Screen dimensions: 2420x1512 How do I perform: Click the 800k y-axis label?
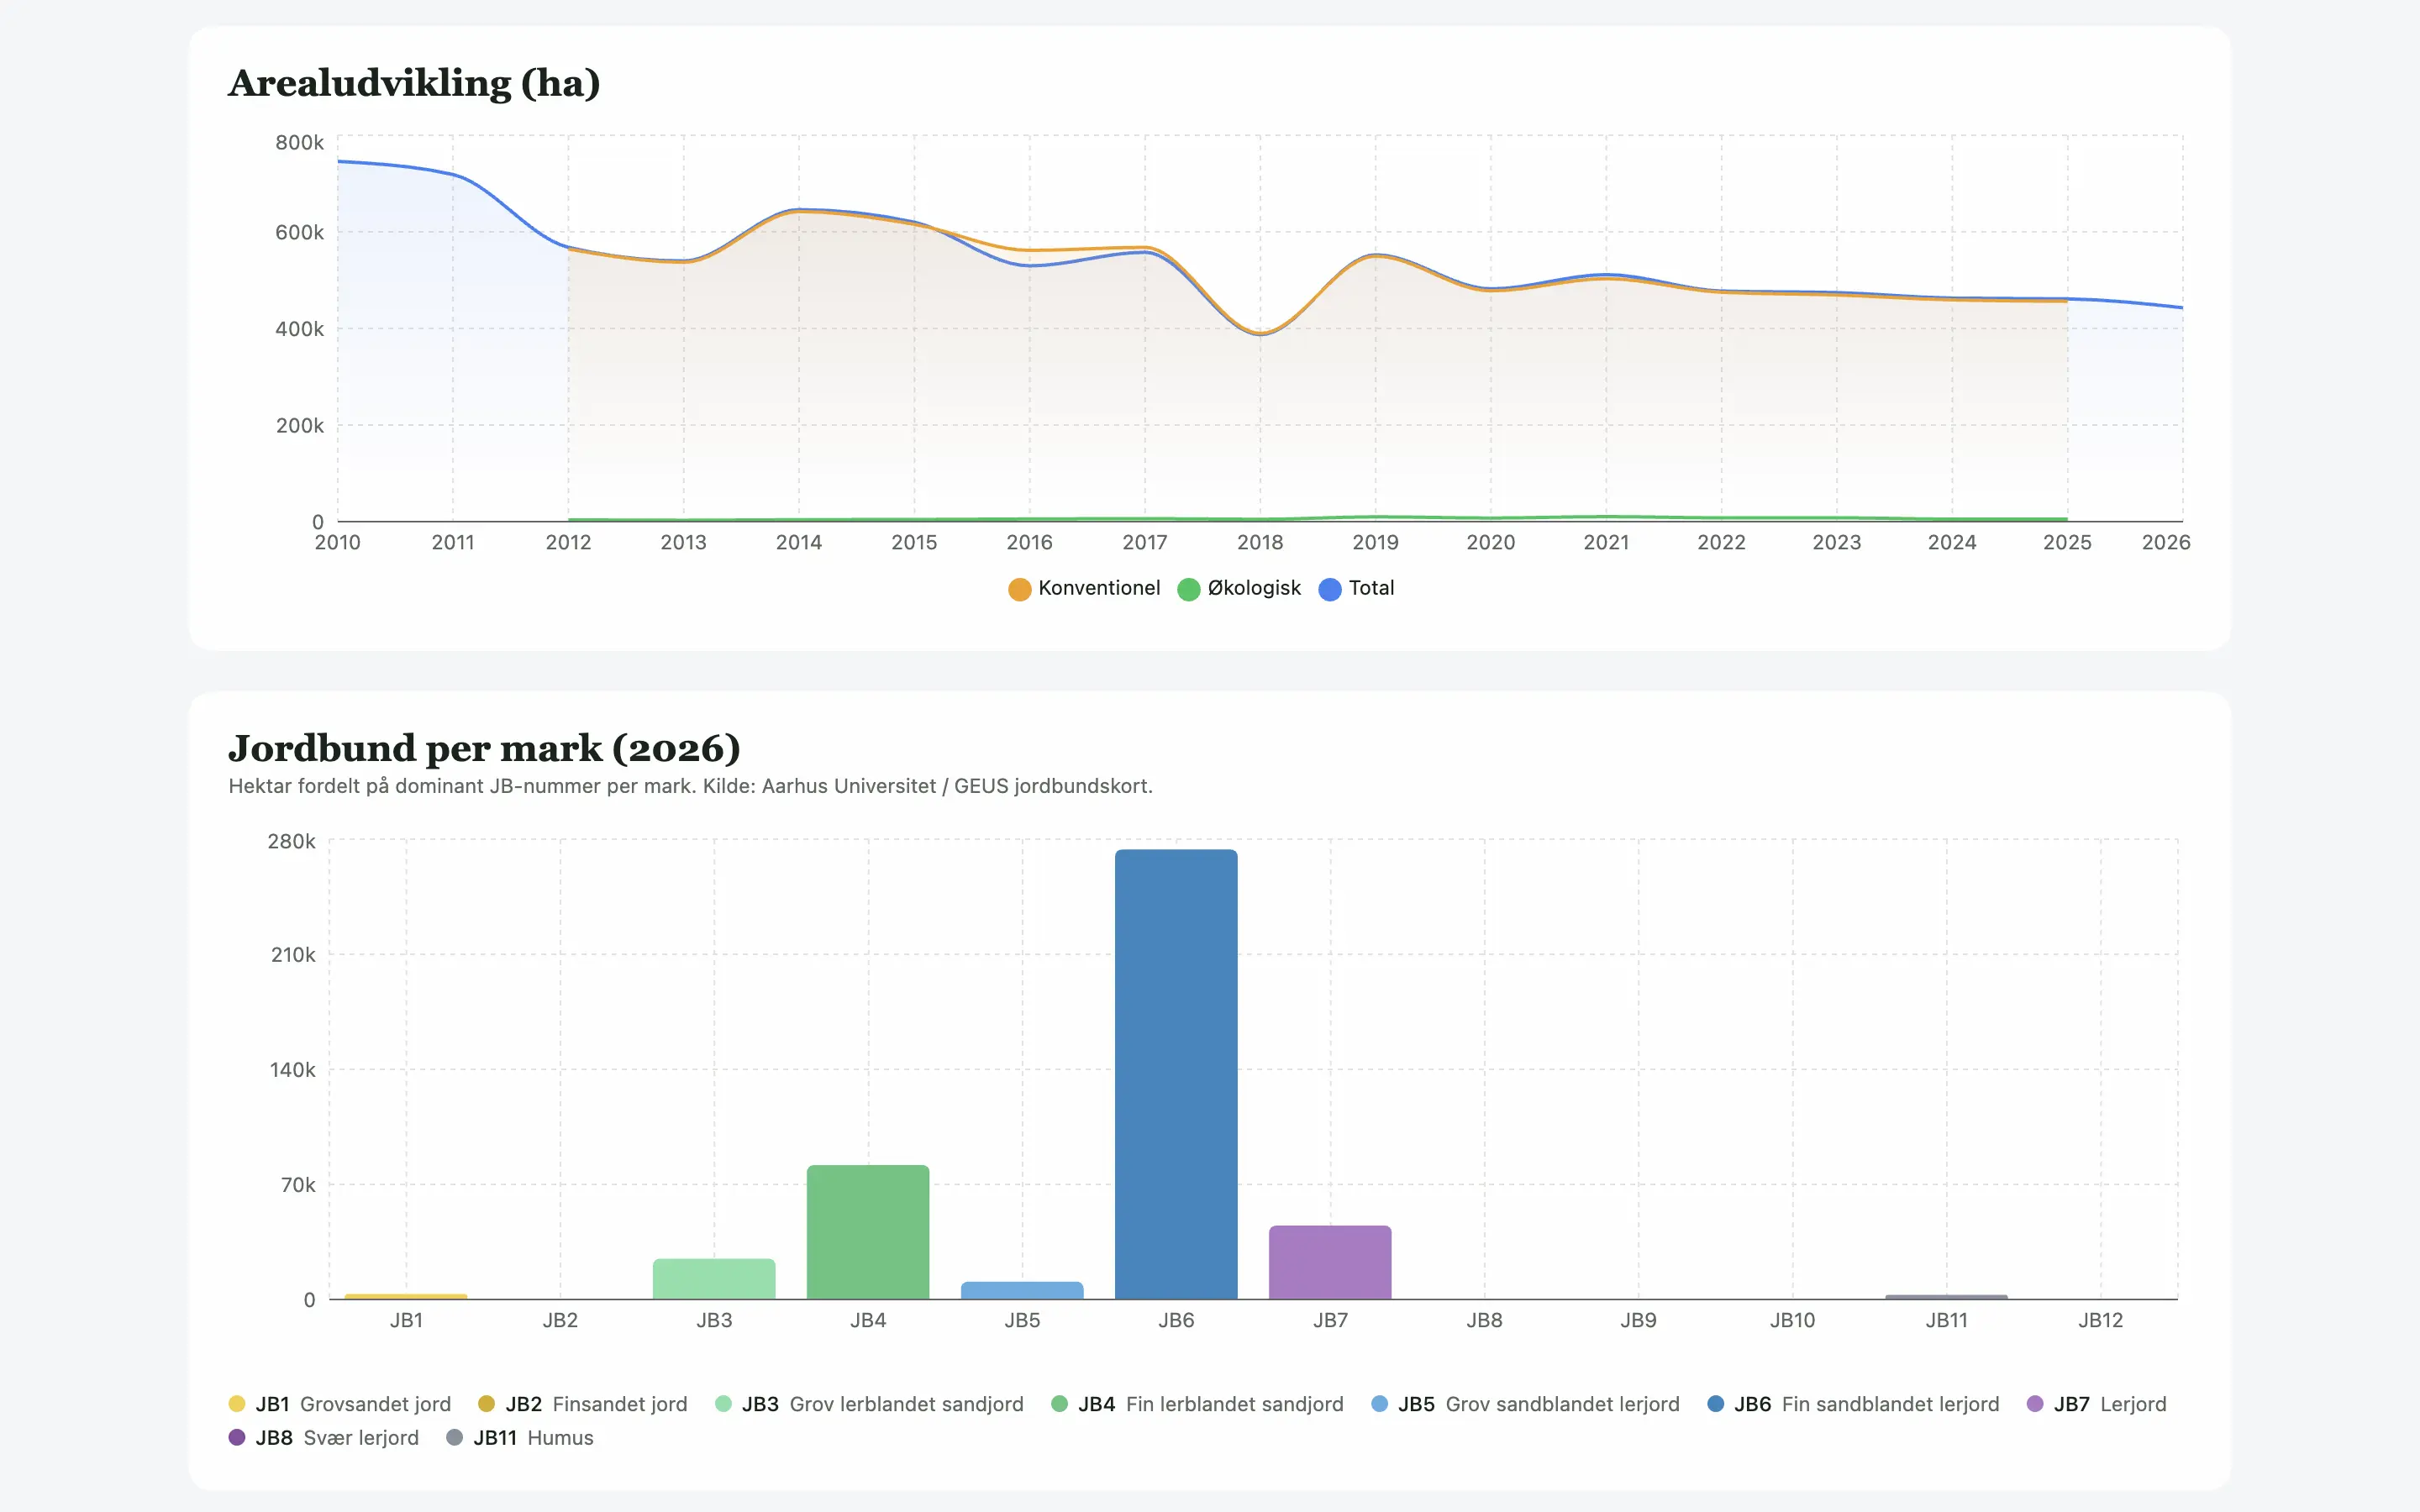pyautogui.click(x=300, y=143)
